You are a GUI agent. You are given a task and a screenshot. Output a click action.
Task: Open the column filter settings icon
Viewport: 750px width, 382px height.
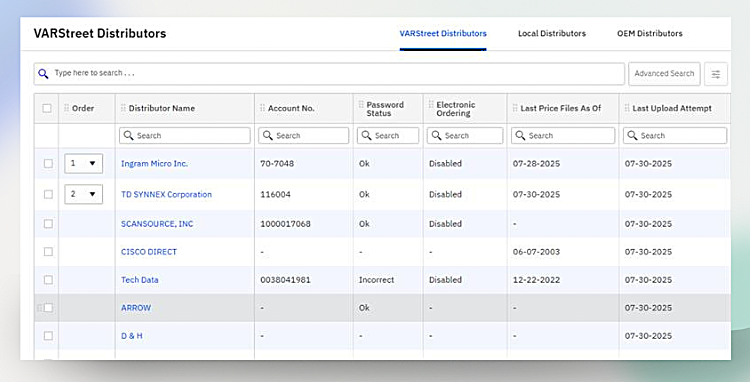pyautogui.click(x=716, y=74)
